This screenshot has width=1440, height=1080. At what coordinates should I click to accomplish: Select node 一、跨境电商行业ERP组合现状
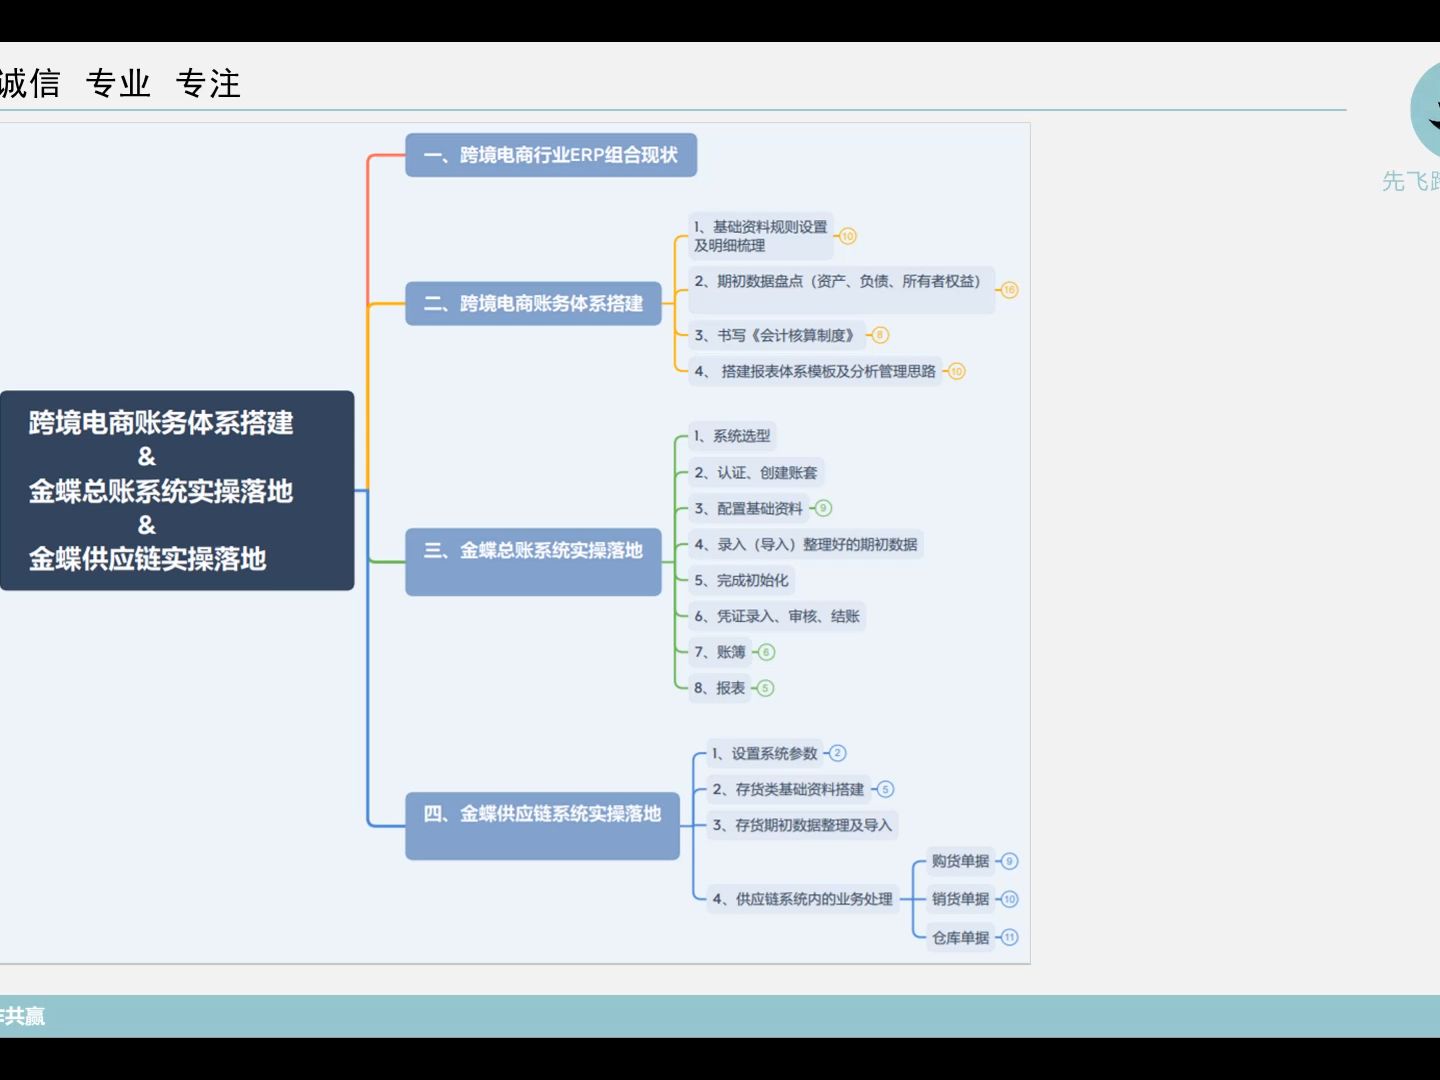(x=551, y=155)
